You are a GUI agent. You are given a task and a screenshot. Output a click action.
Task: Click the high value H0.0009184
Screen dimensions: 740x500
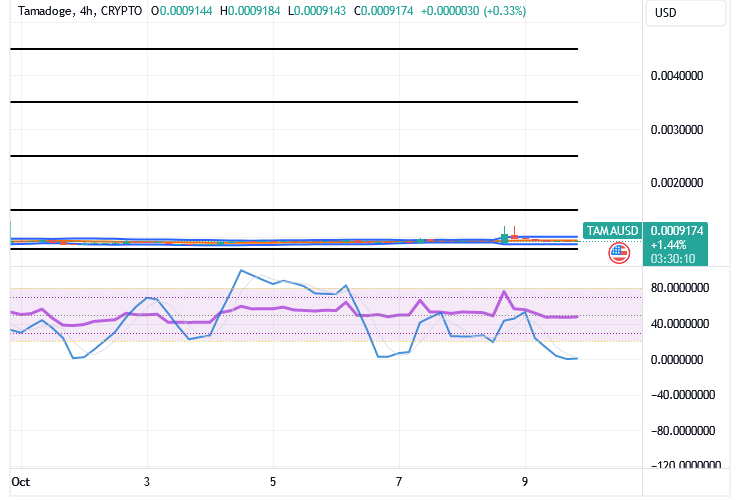[250, 11]
